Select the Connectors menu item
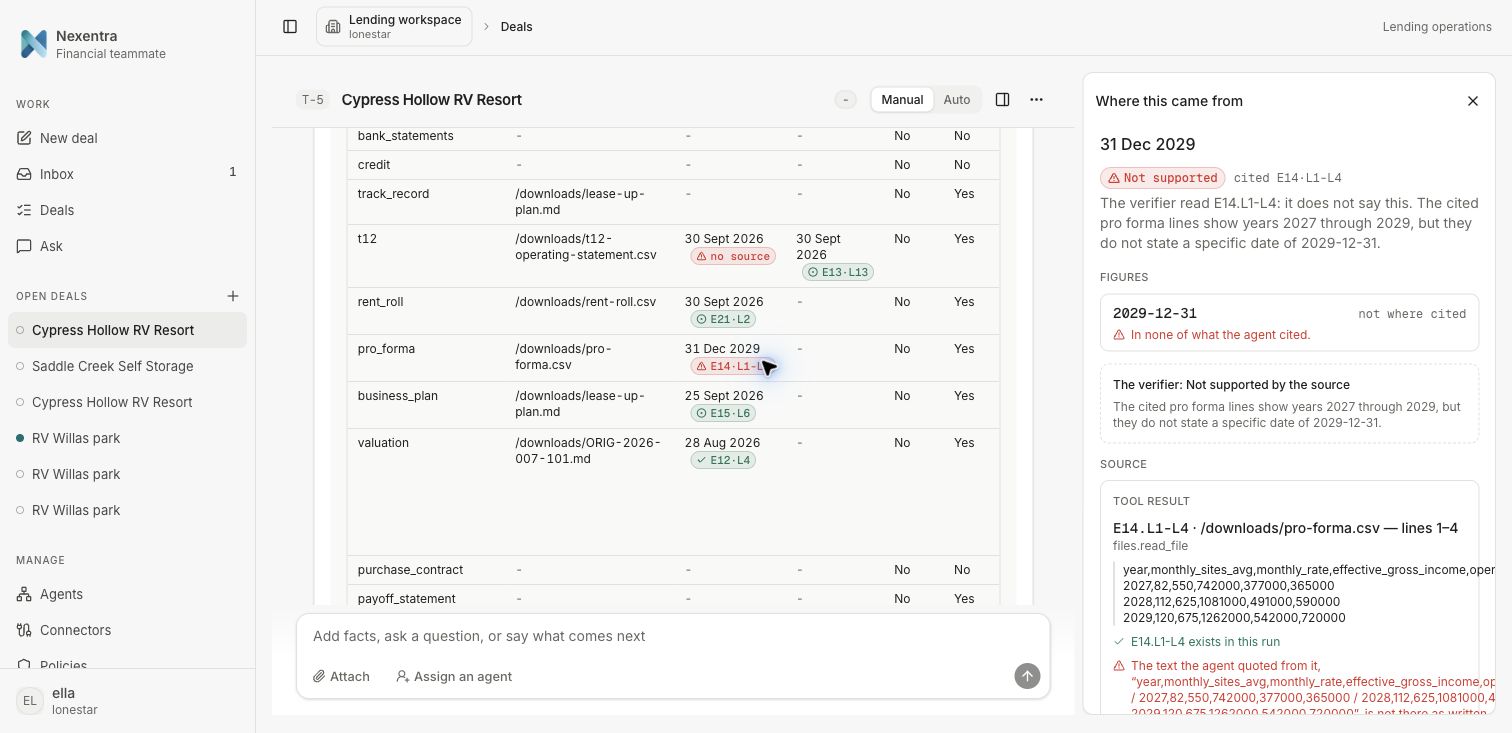The image size is (1512, 733). 127,630
